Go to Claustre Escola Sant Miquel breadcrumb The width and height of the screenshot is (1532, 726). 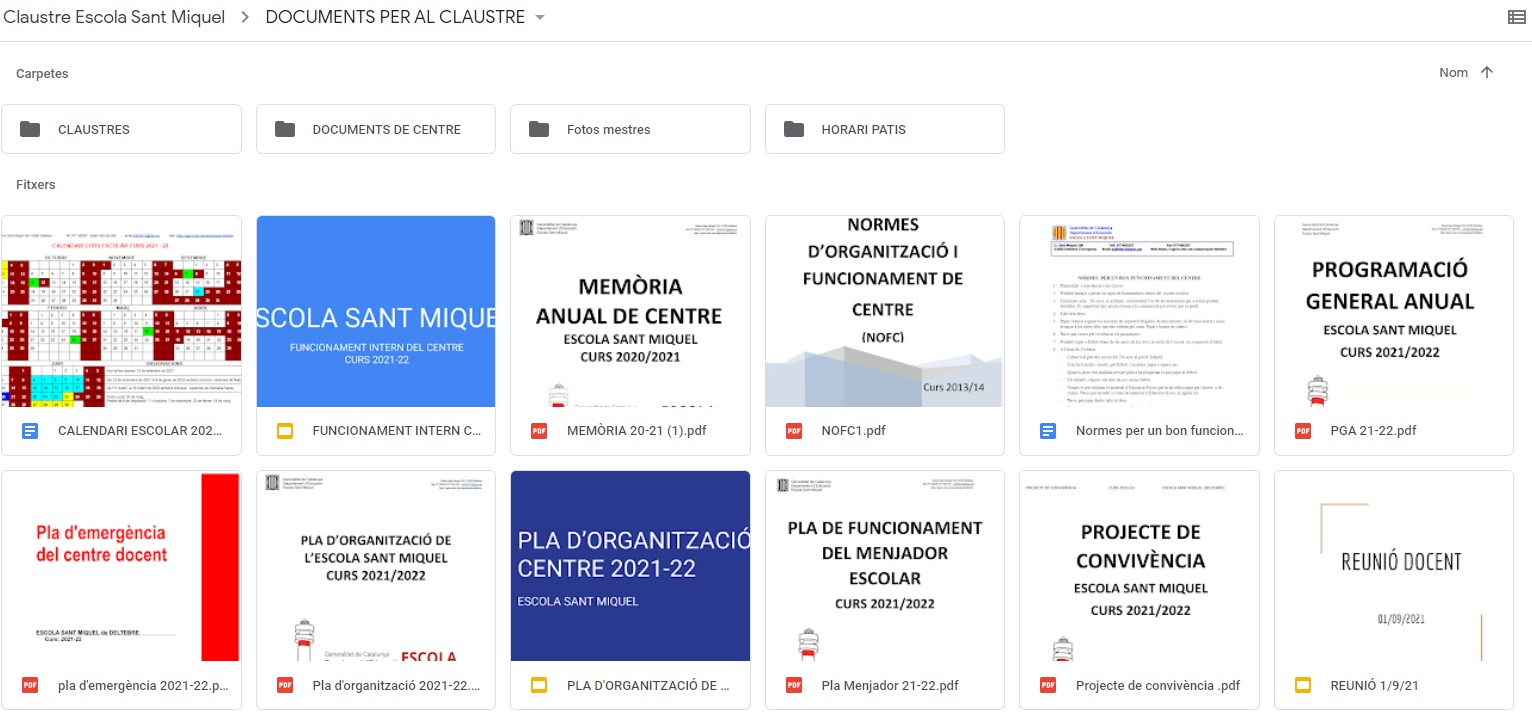pos(114,17)
